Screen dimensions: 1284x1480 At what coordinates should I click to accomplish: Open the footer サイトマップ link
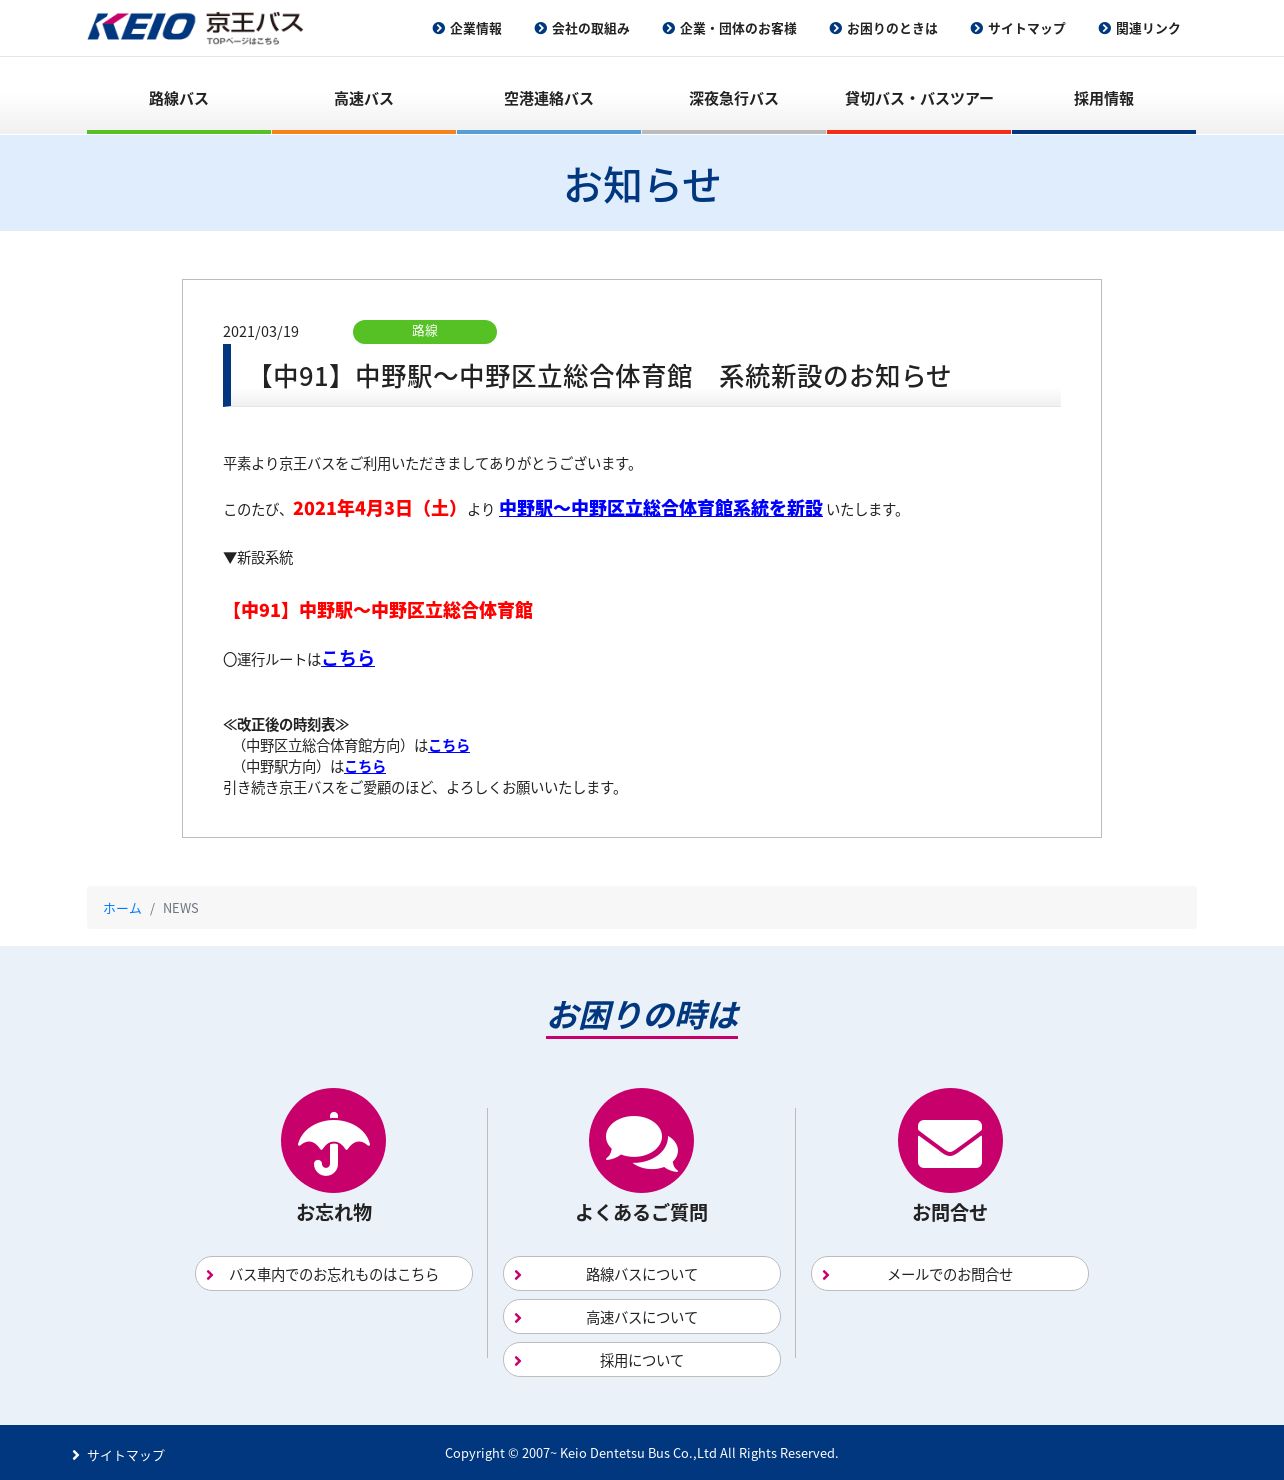point(126,1455)
